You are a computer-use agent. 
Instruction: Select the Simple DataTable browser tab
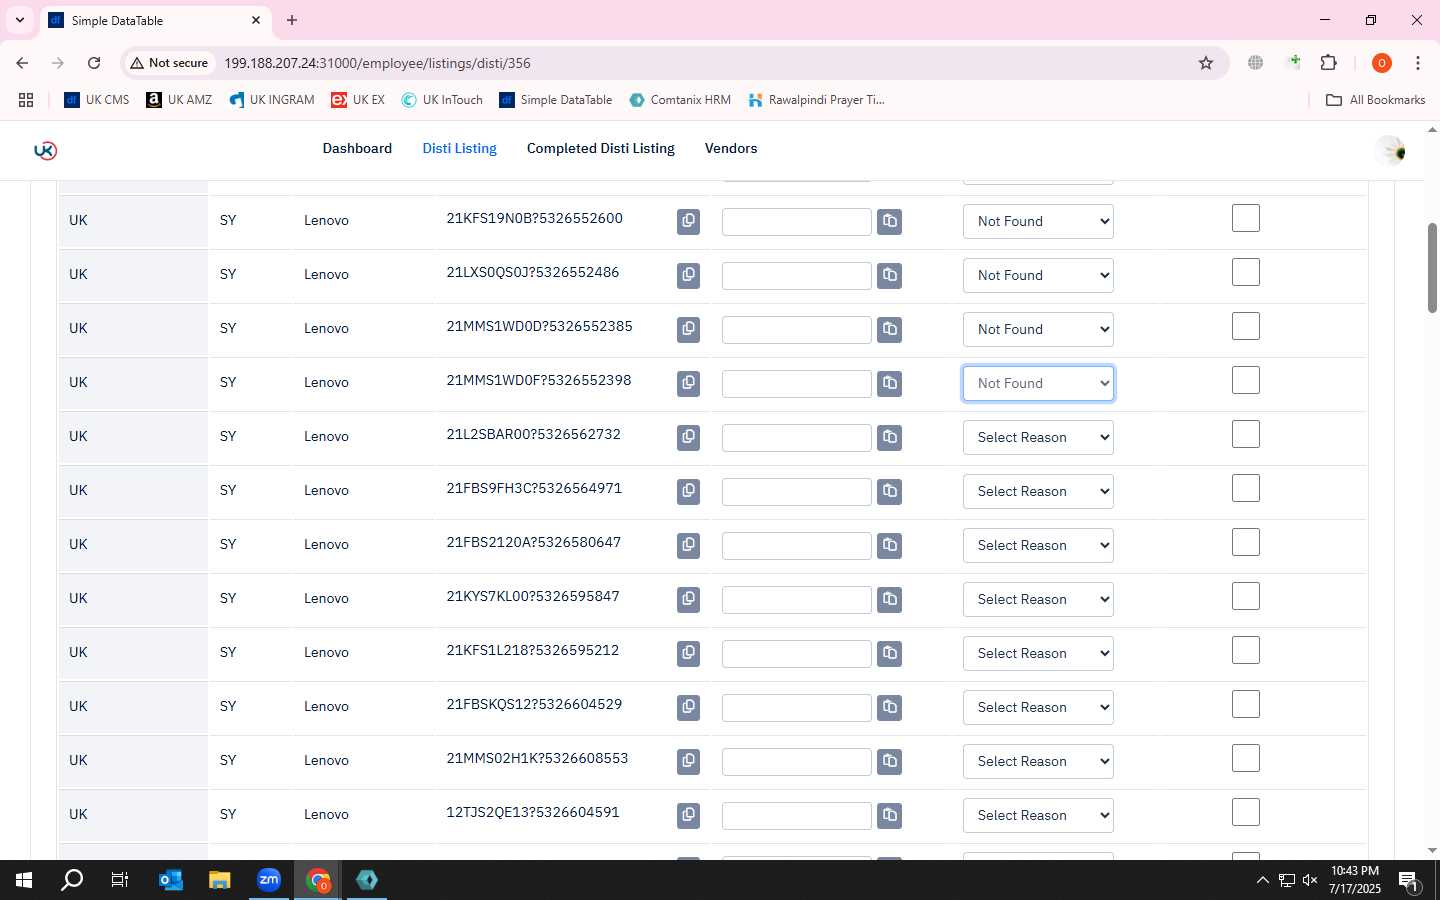coord(155,21)
